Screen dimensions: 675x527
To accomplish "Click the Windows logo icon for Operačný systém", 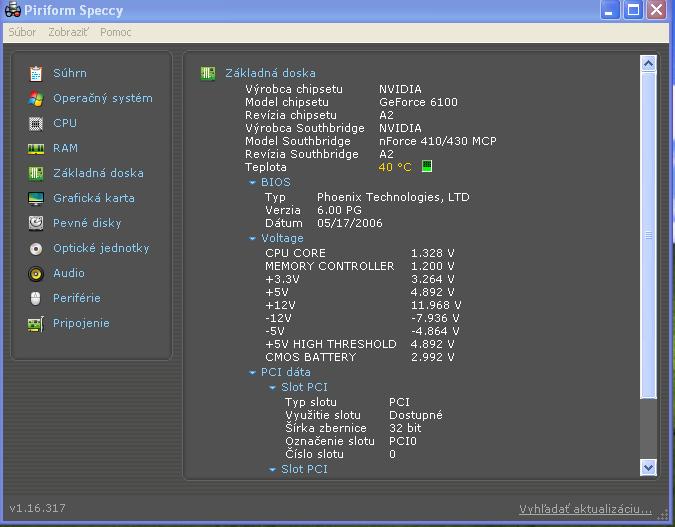I will [x=36, y=99].
